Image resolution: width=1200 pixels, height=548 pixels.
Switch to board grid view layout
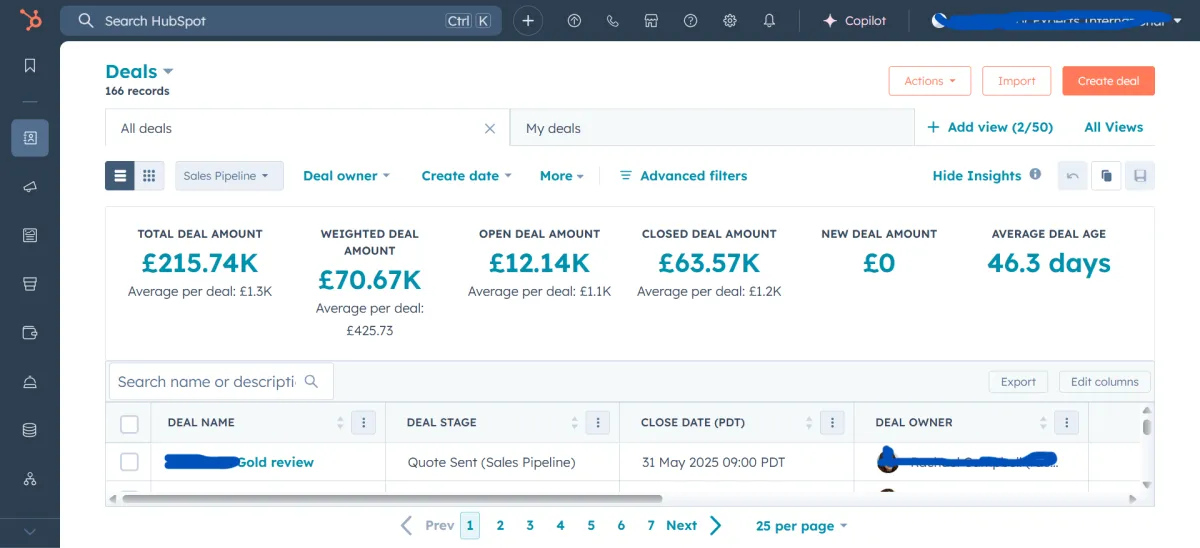click(149, 176)
